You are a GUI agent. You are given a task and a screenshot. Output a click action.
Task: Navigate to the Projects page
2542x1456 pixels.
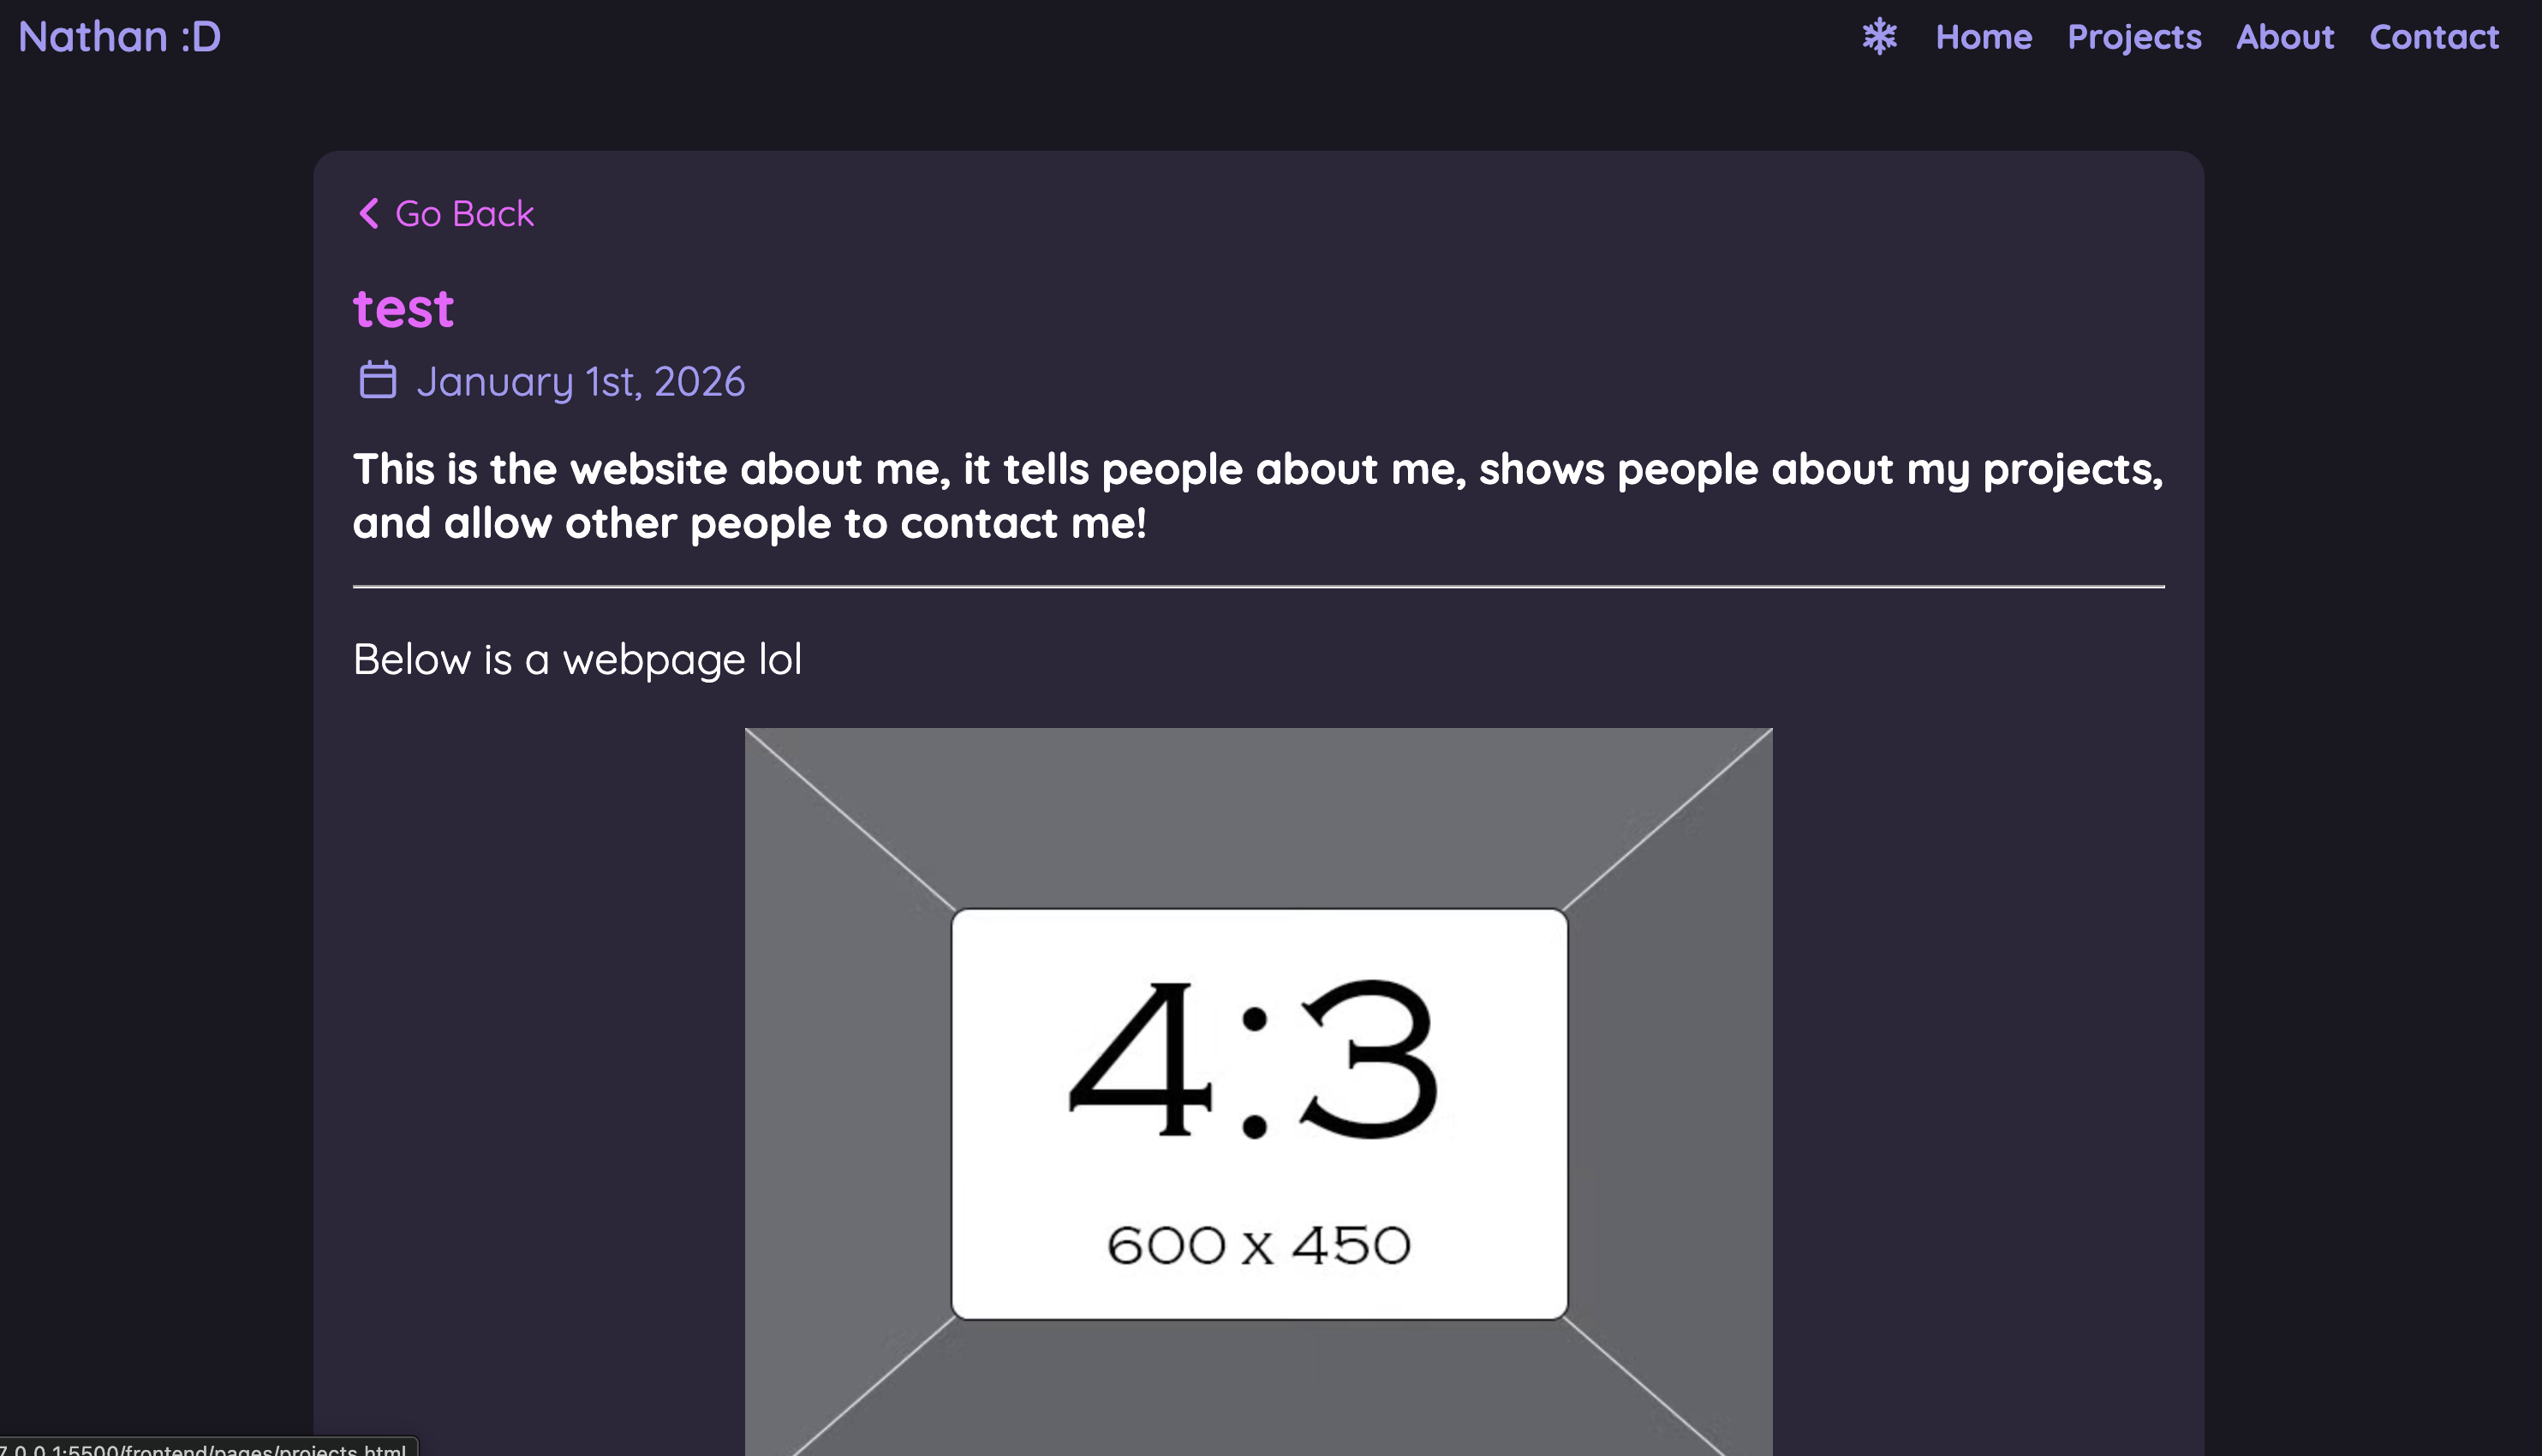coord(2134,37)
